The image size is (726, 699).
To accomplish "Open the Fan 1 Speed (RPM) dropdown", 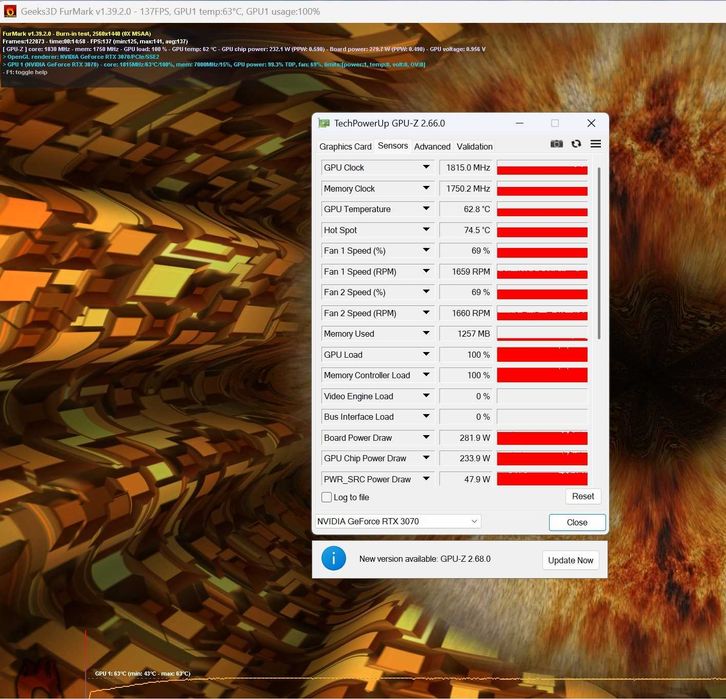I will [426, 271].
